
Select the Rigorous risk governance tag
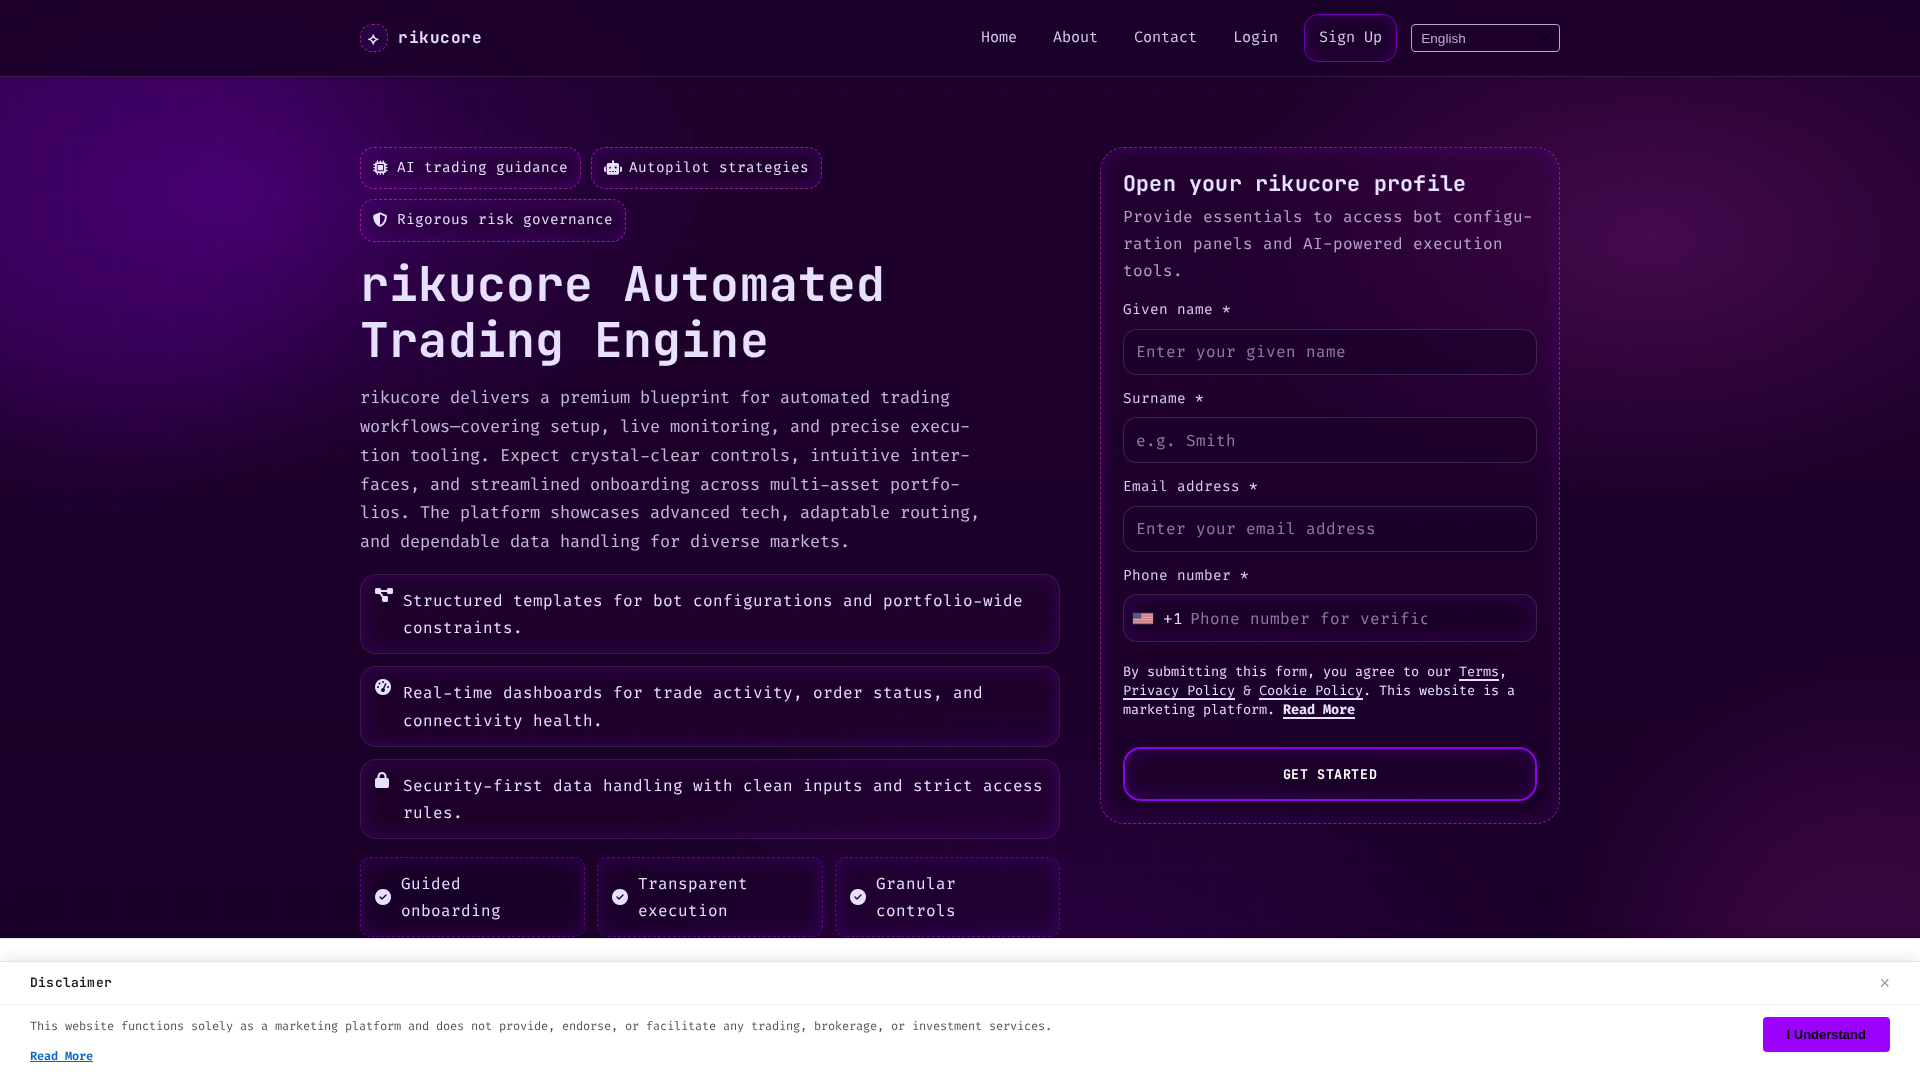pyautogui.click(x=493, y=220)
